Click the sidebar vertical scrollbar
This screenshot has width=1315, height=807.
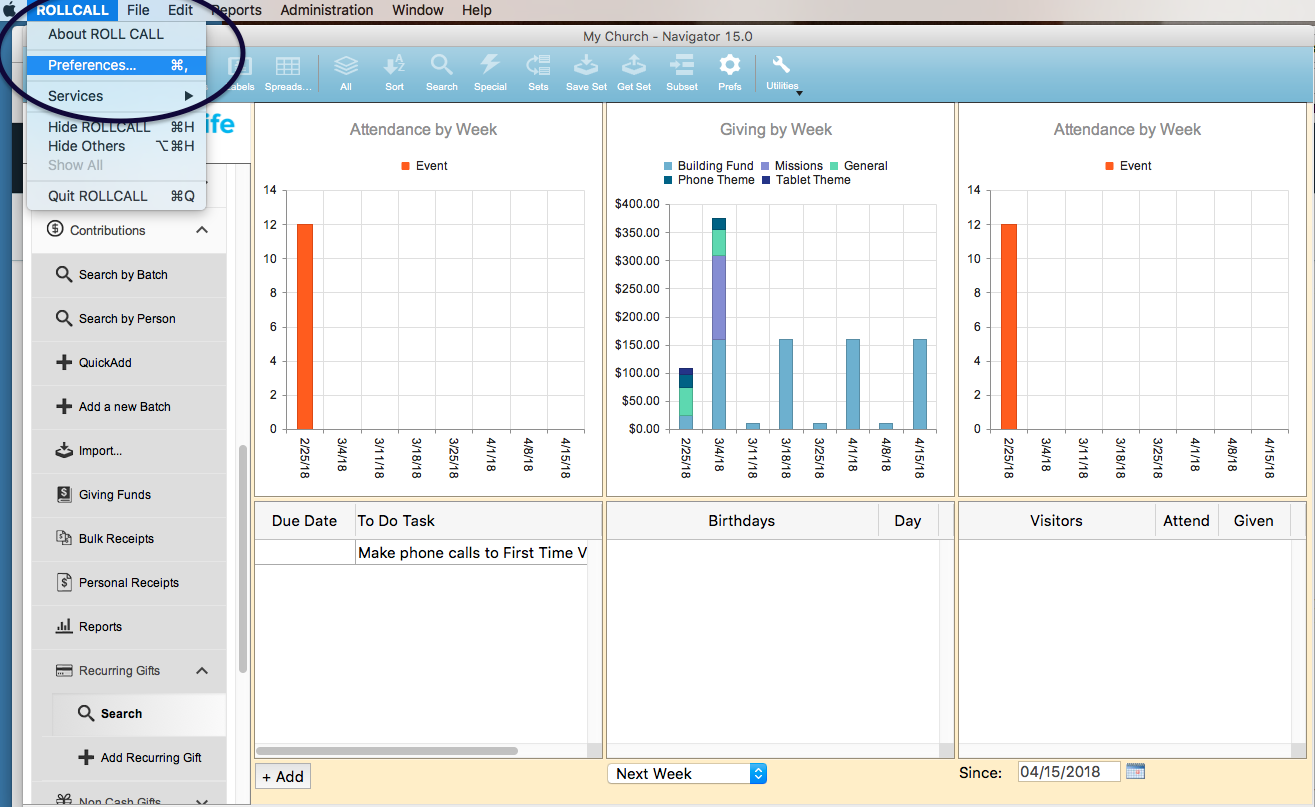(x=242, y=558)
